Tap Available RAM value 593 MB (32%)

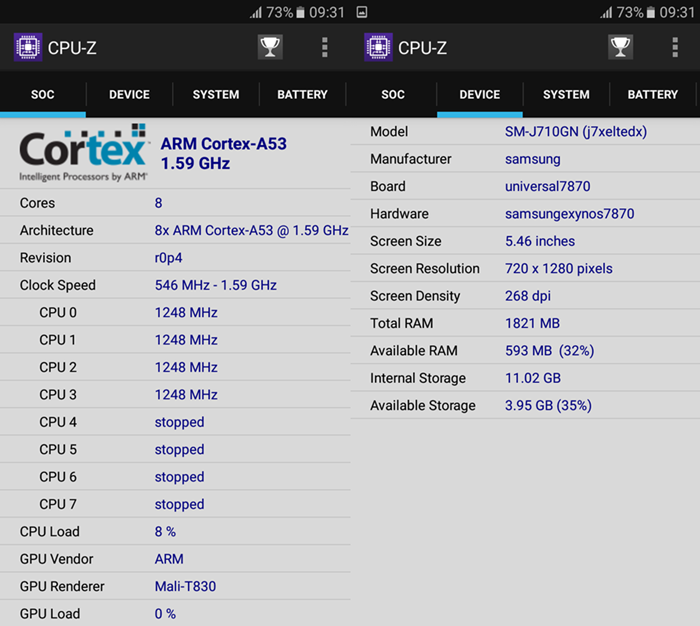(550, 351)
